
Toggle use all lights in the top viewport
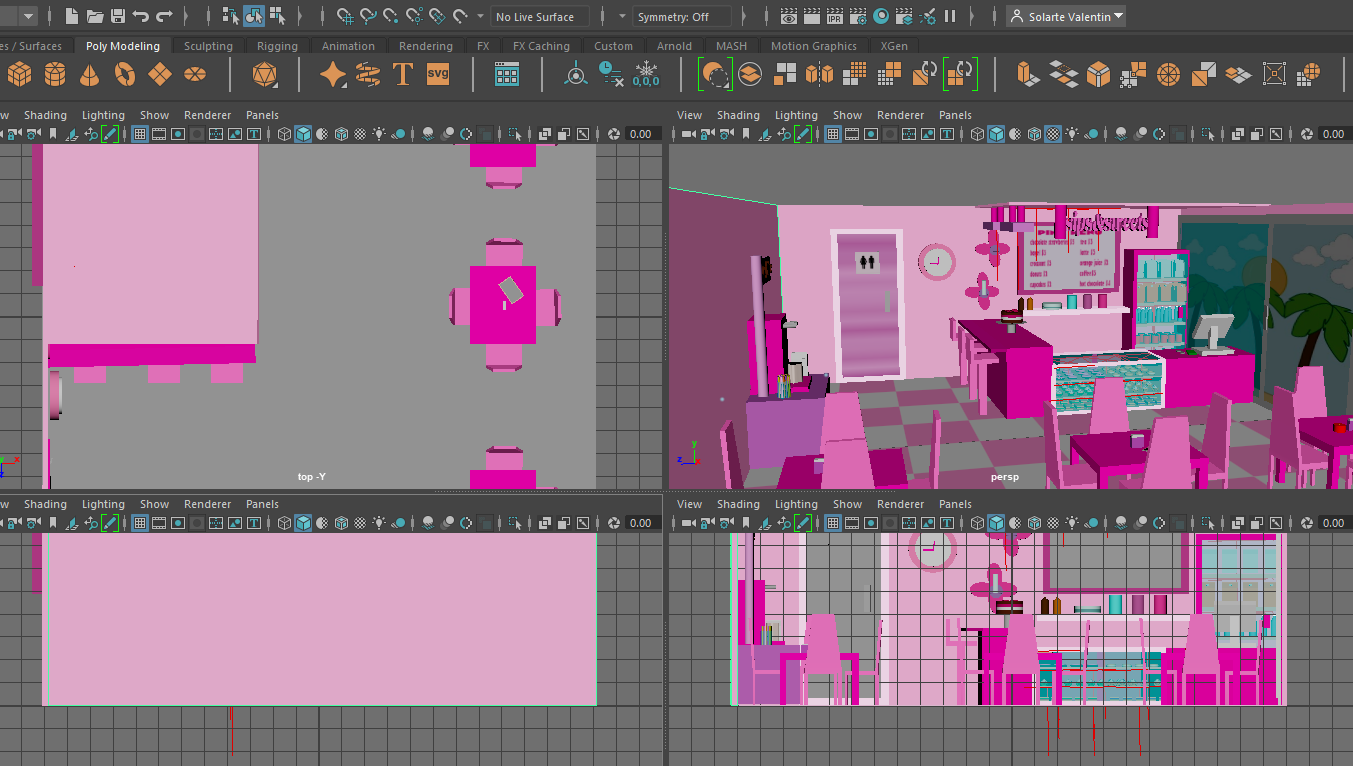click(379, 134)
